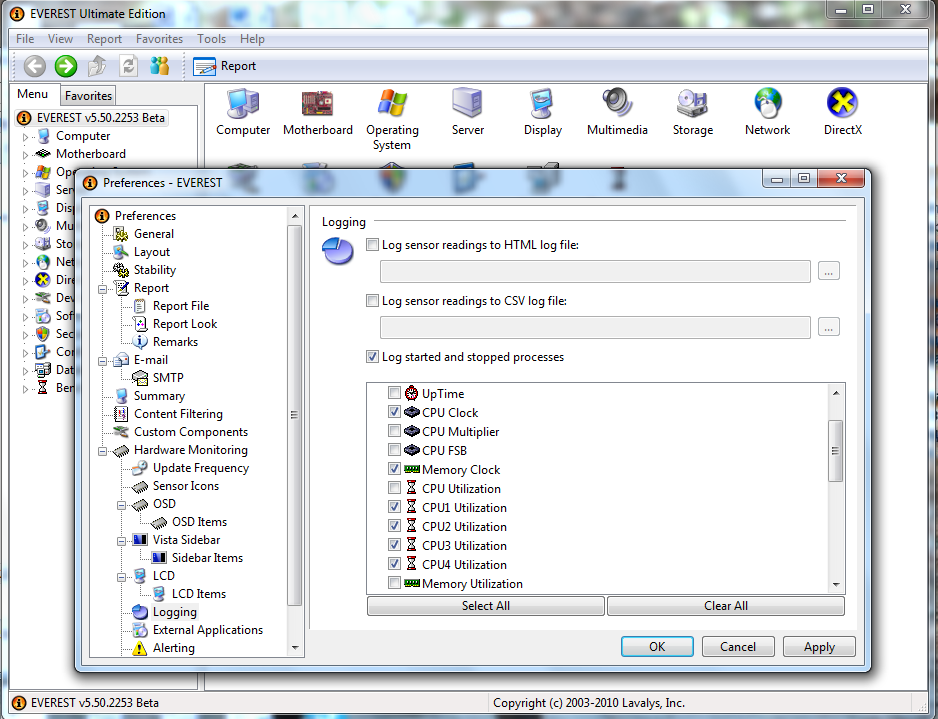
Task: Select Layout preferences page
Action: click(152, 252)
